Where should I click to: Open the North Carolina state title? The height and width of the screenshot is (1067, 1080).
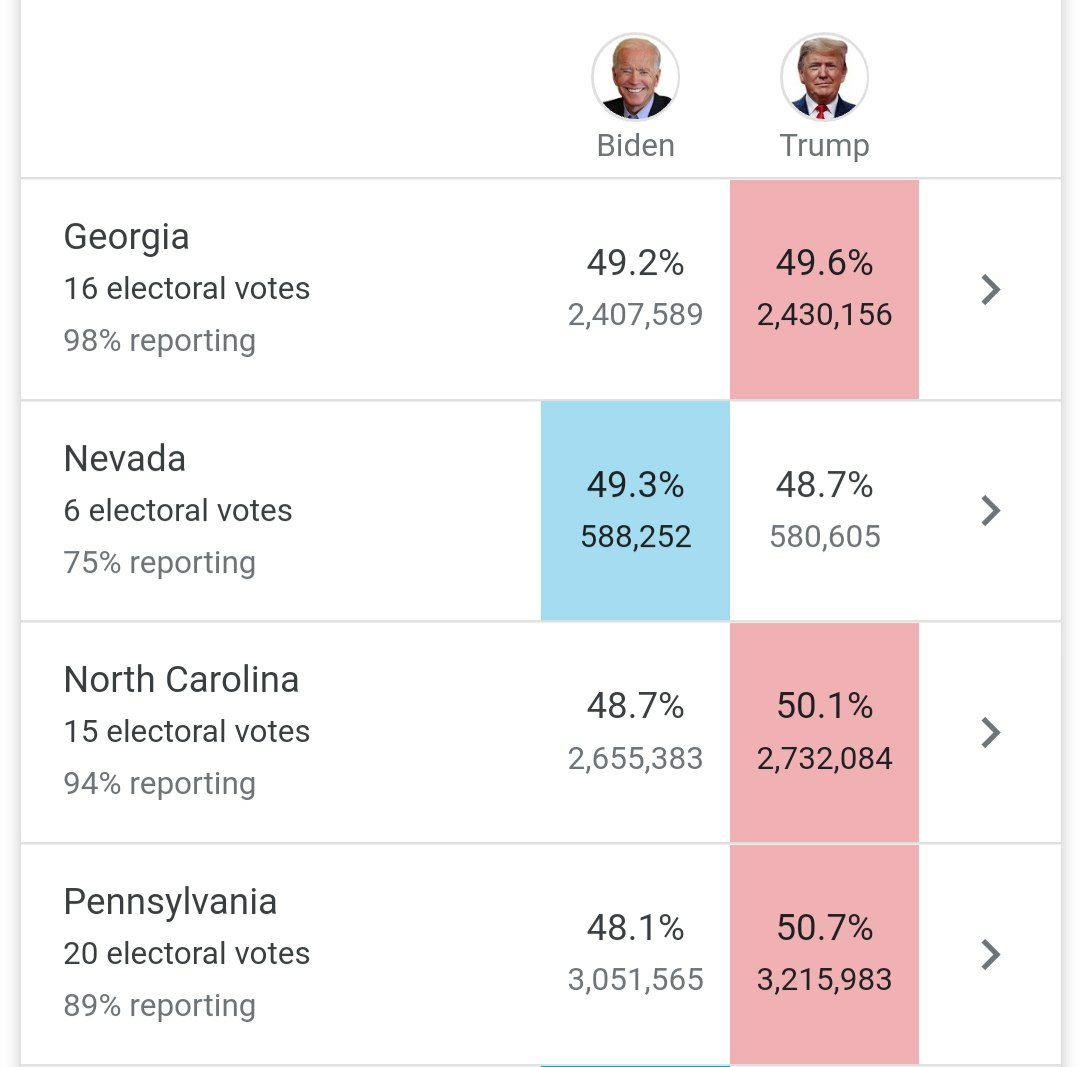[181, 680]
